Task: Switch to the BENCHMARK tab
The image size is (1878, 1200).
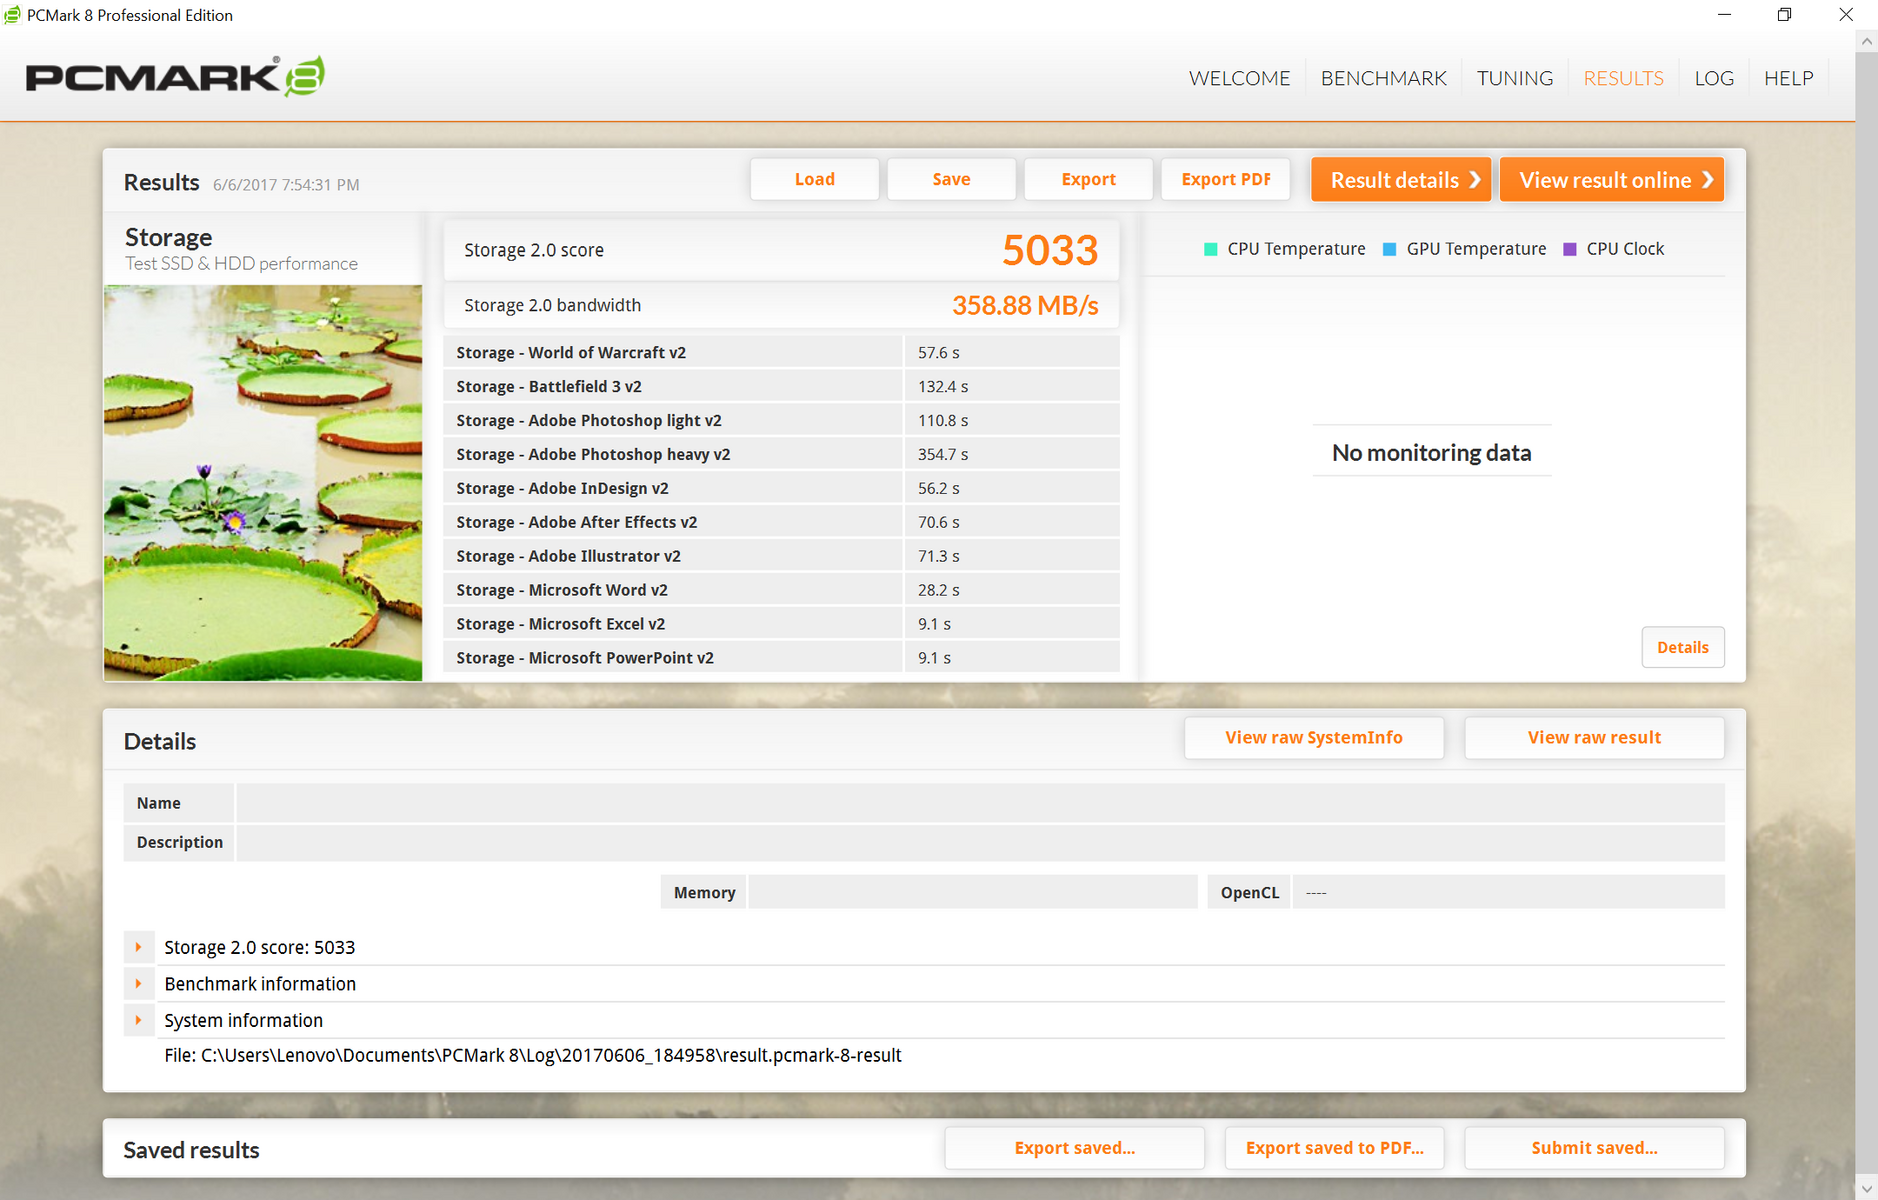Action: point(1383,78)
